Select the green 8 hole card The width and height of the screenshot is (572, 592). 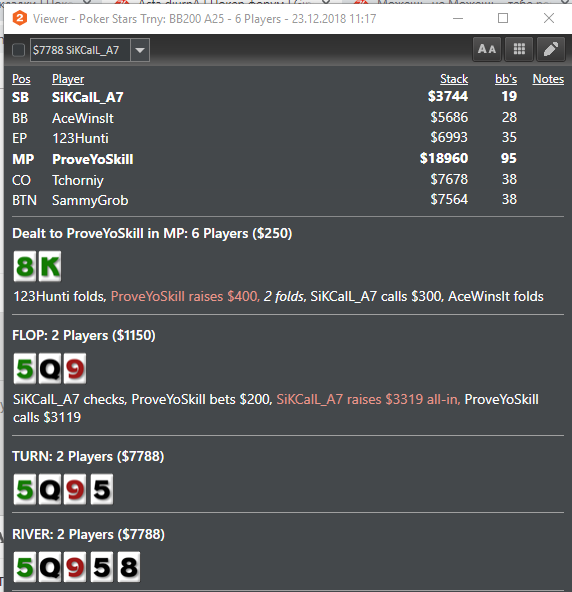coord(25,266)
